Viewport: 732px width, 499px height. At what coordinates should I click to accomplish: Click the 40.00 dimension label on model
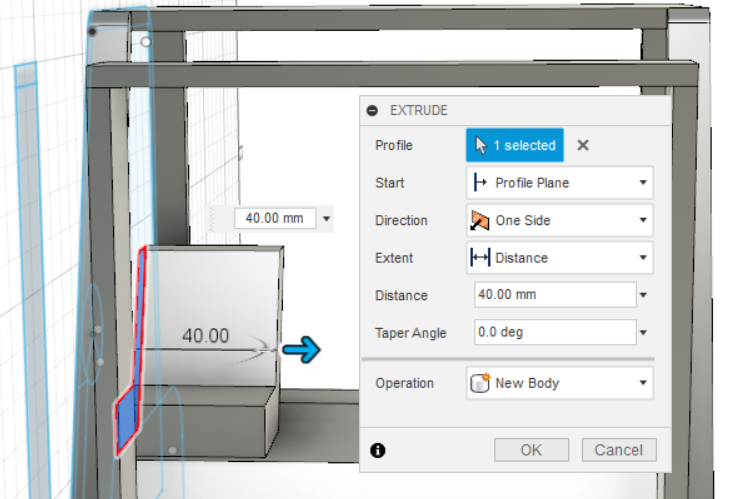tap(205, 336)
